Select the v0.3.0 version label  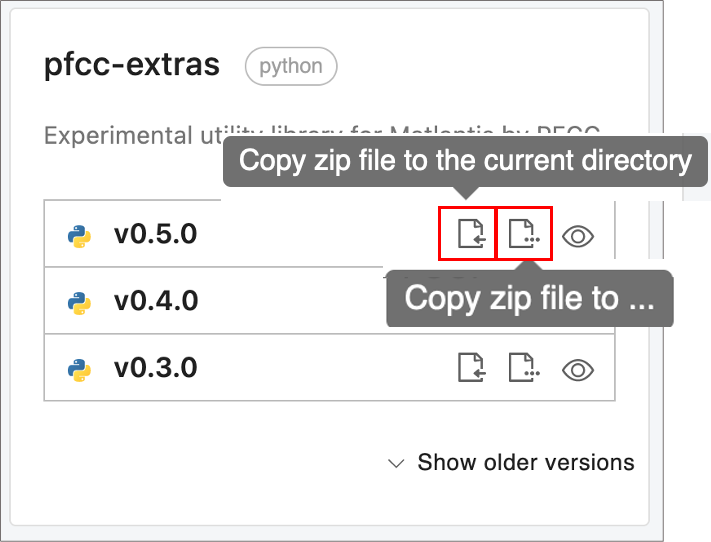[155, 368]
